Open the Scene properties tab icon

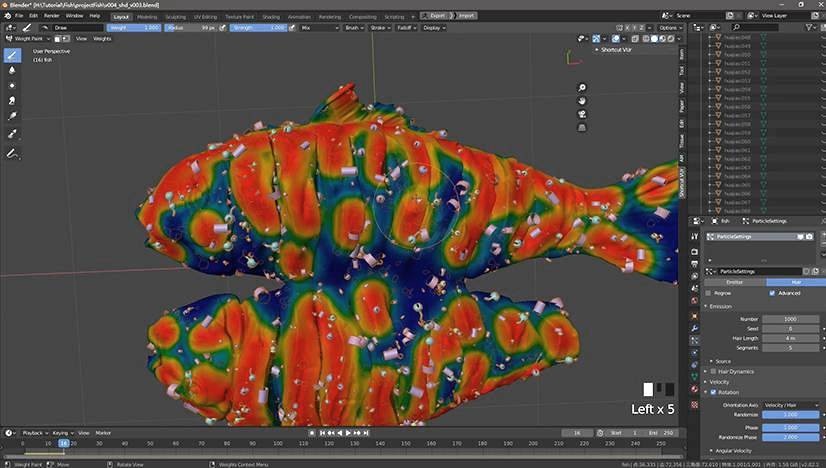694,288
